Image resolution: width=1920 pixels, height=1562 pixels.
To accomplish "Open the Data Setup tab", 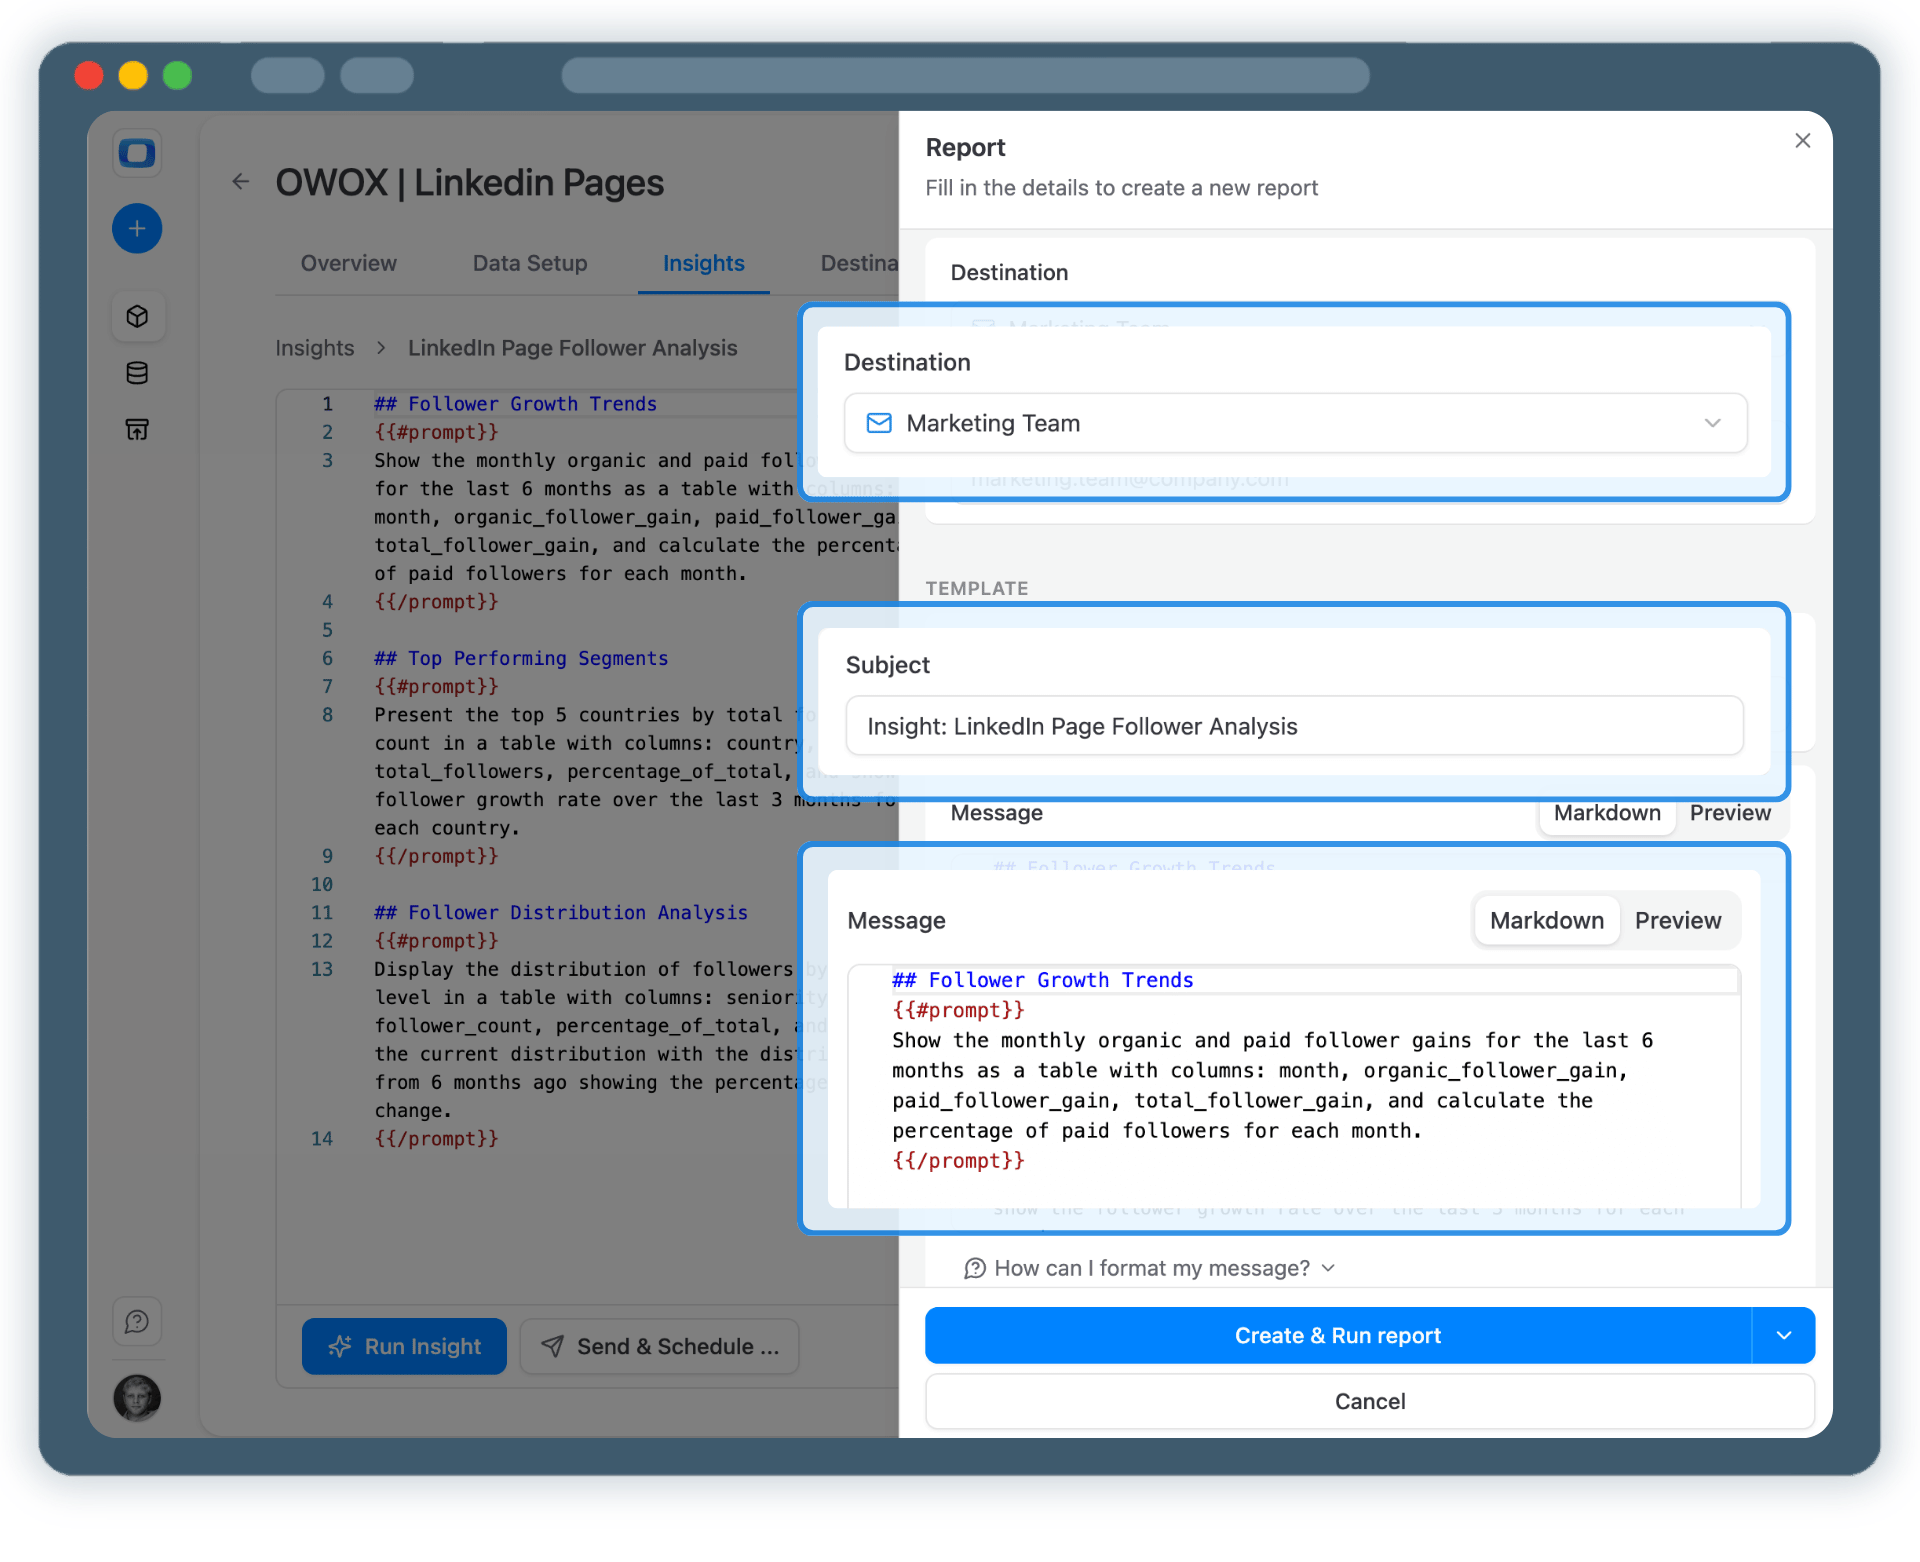I will [x=529, y=263].
